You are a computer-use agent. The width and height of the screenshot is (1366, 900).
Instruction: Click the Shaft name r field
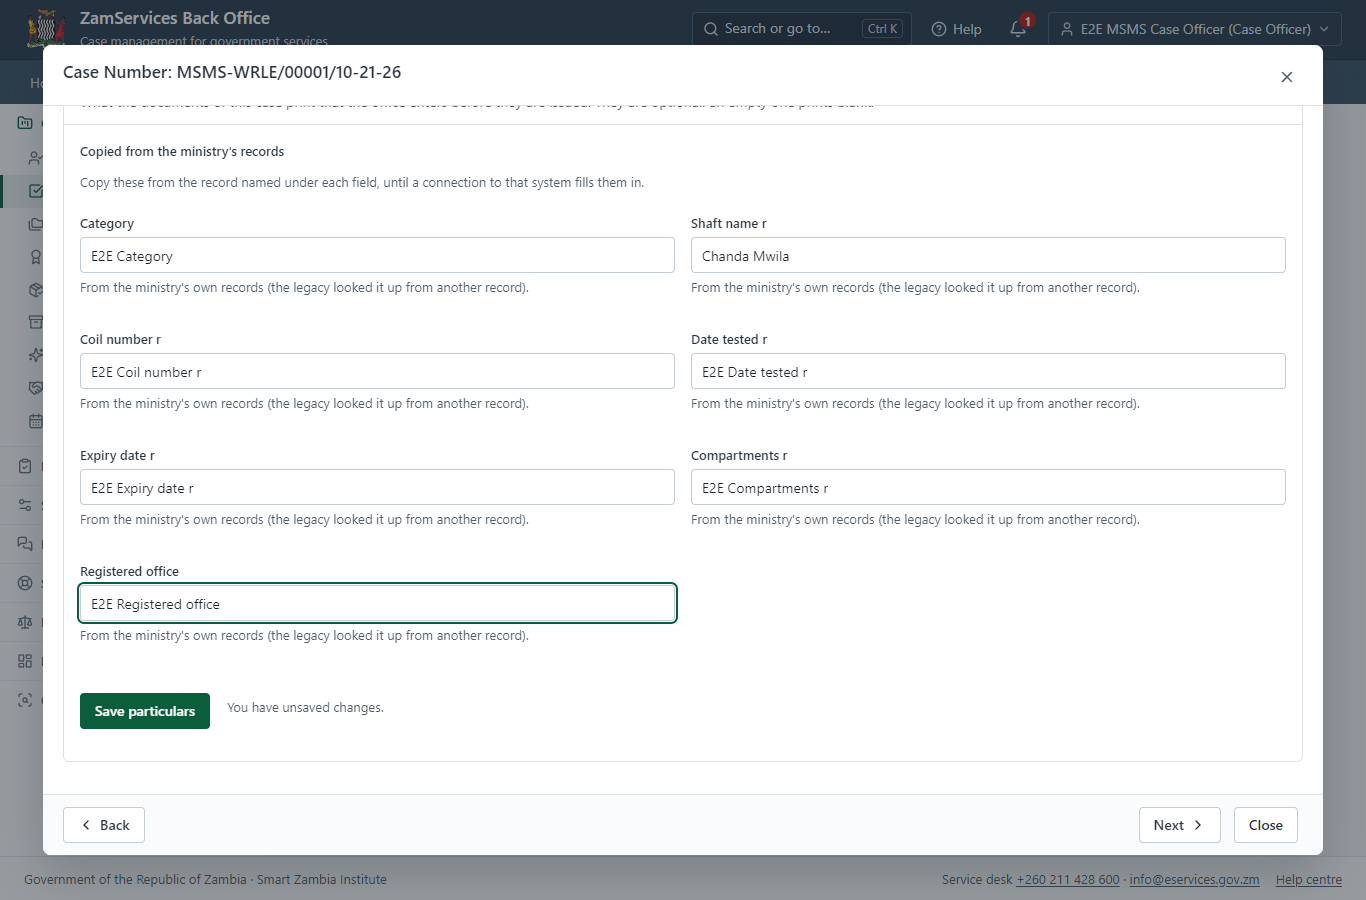(988, 255)
